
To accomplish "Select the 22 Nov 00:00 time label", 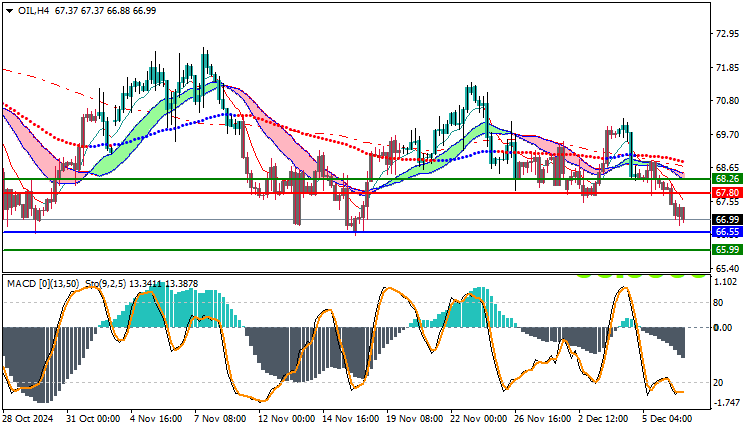I will (478, 419).
